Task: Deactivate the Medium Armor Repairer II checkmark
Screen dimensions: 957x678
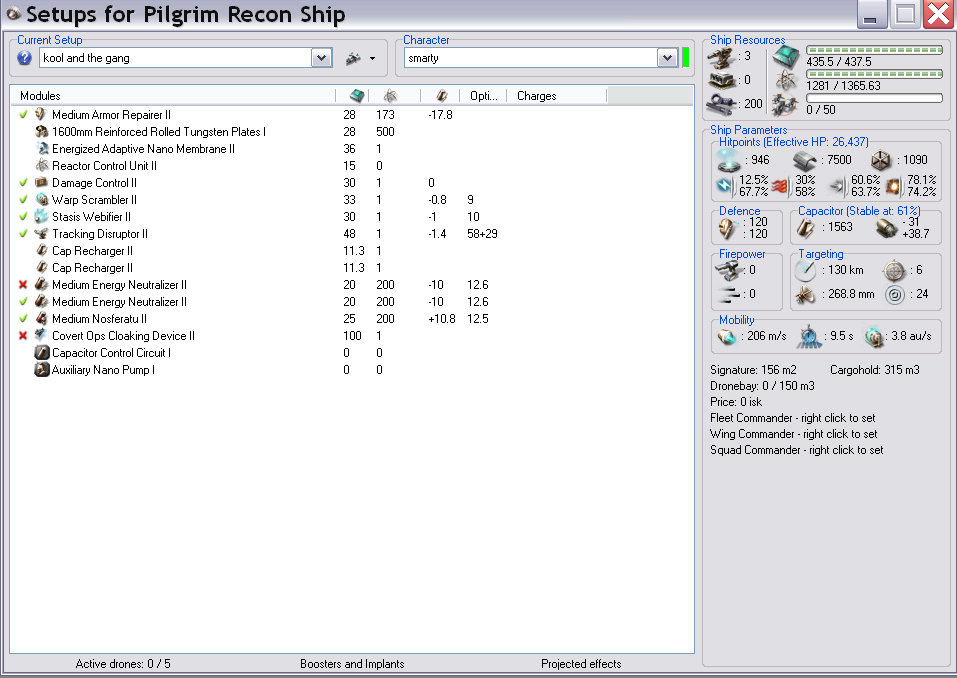Action: tap(23, 115)
